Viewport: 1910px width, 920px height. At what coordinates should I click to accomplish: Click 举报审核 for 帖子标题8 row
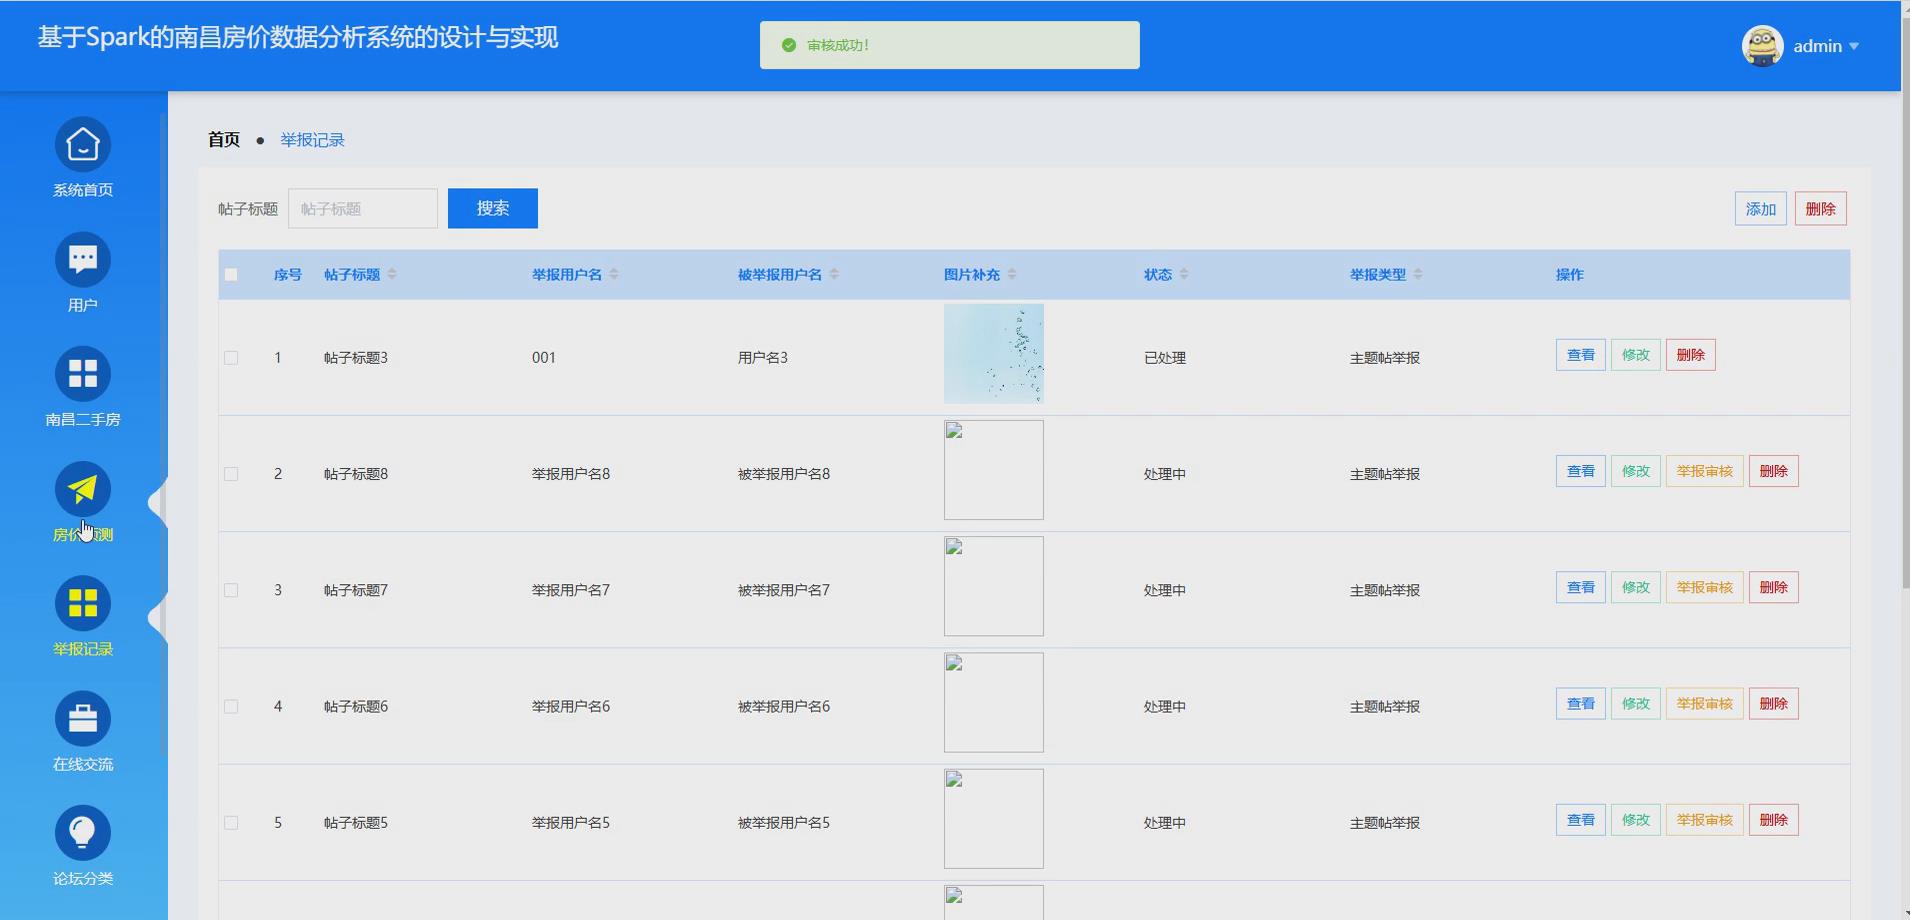coord(1705,471)
